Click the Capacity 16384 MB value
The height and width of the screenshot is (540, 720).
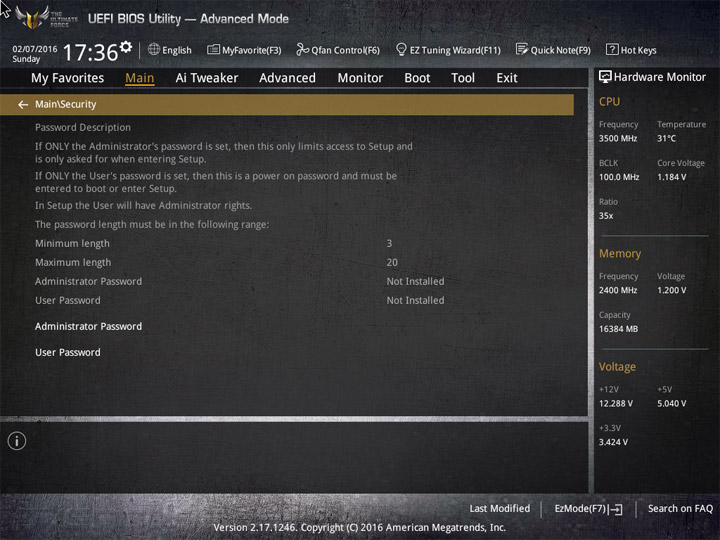(618, 329)
